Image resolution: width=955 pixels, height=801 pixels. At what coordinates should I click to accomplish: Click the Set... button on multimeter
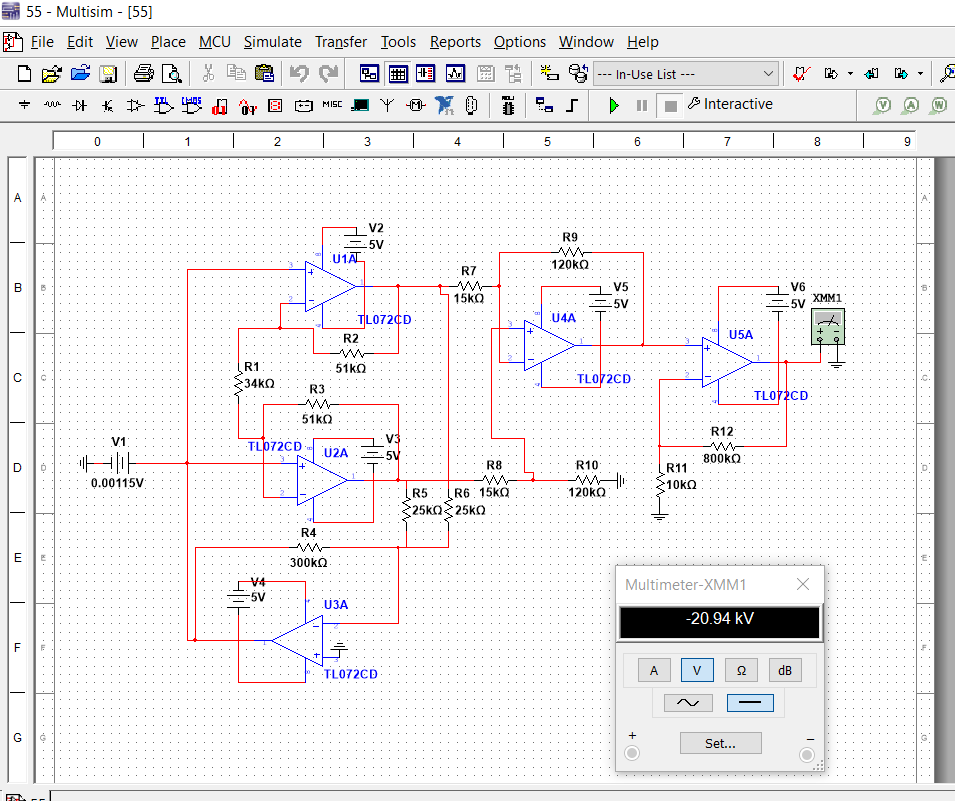click(x=720, y=743)
